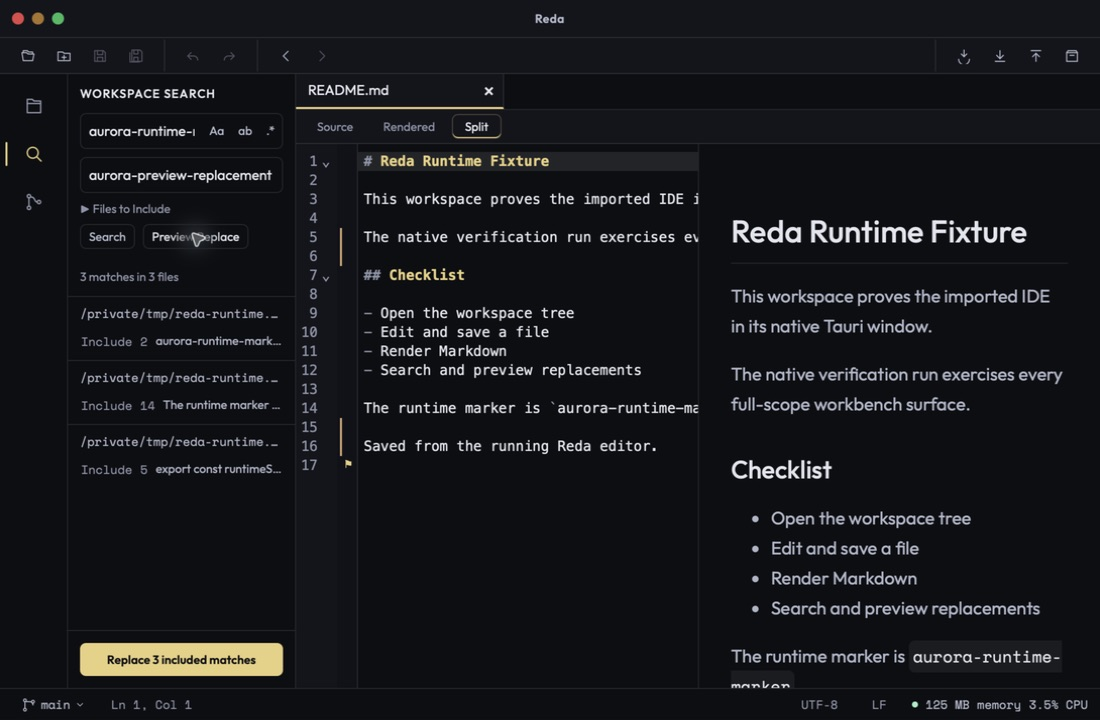Viewport: 1100px width, 720px height.
Task: Toggle match case Aa option
Action: tap(217, 131)
